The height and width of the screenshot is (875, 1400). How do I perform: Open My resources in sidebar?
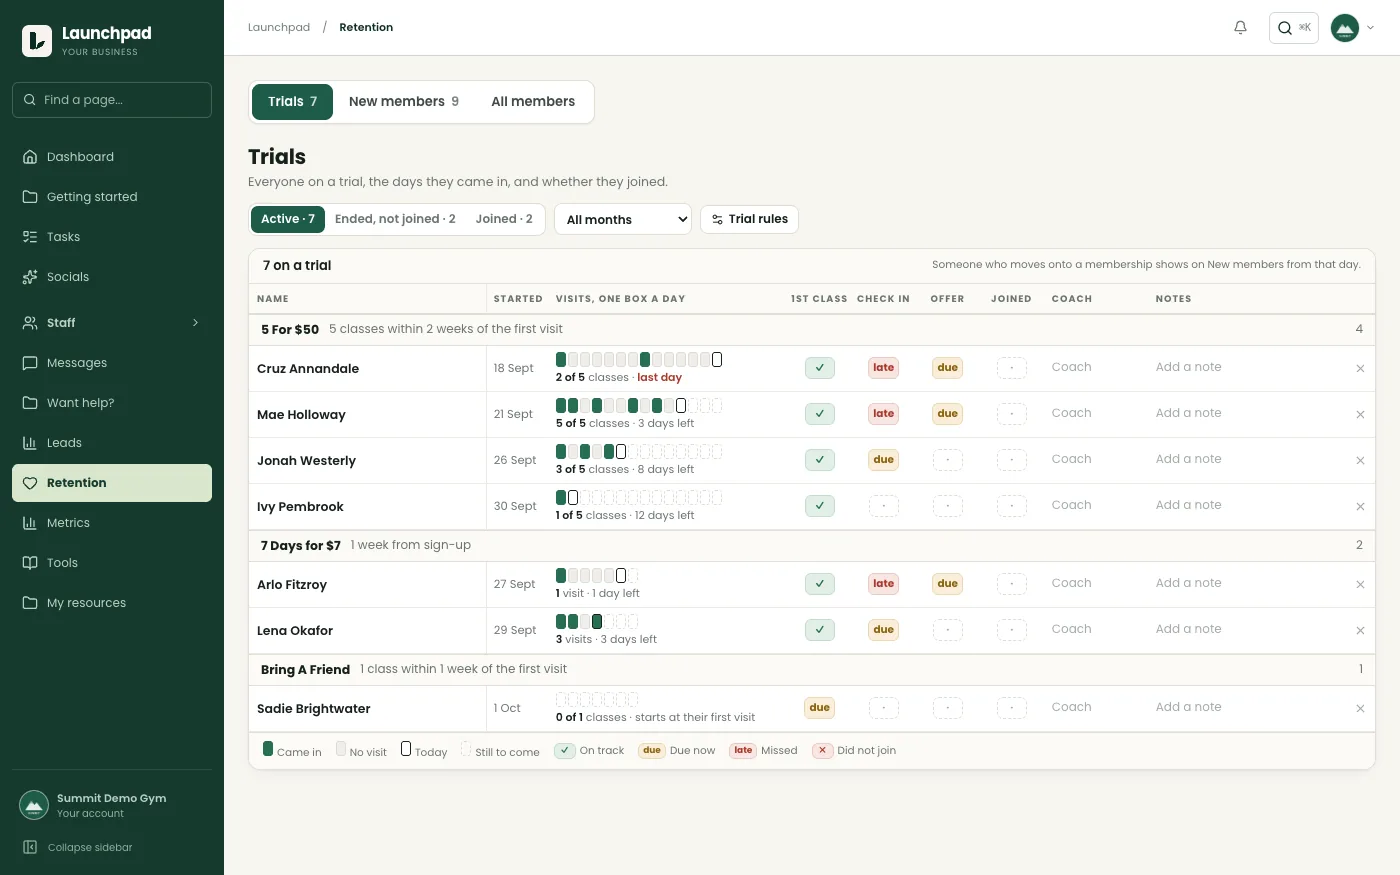112,603
